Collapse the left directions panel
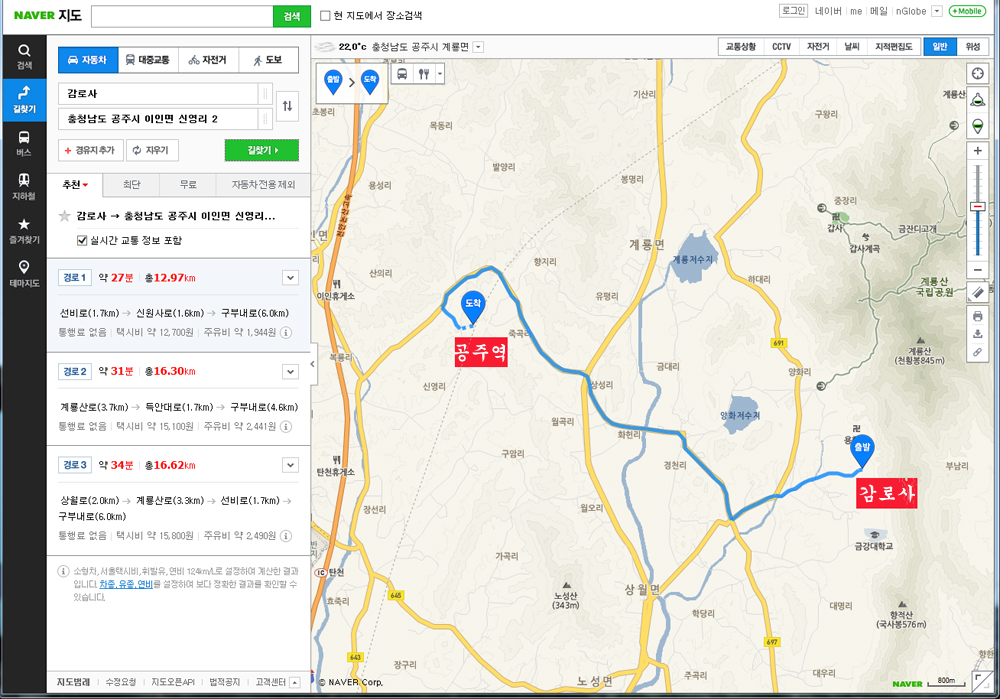Viewport: 1000px width, 699px height. [312, 364]
